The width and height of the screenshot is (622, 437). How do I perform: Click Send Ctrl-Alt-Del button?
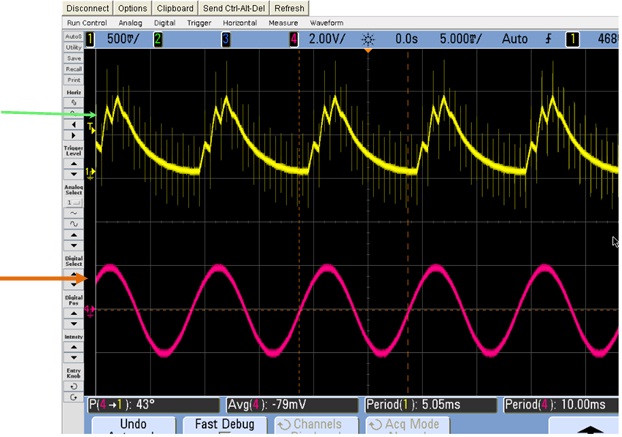tap(234, 8)
